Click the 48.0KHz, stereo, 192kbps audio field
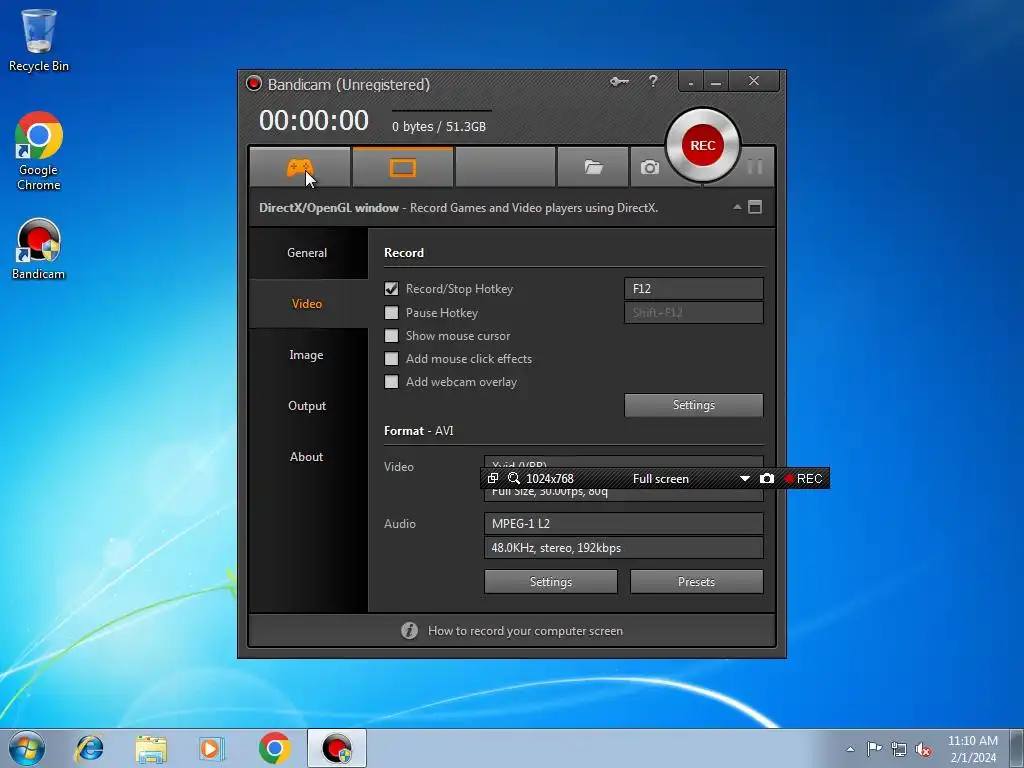Screen dimensions: 1024x768 point(624,548)
